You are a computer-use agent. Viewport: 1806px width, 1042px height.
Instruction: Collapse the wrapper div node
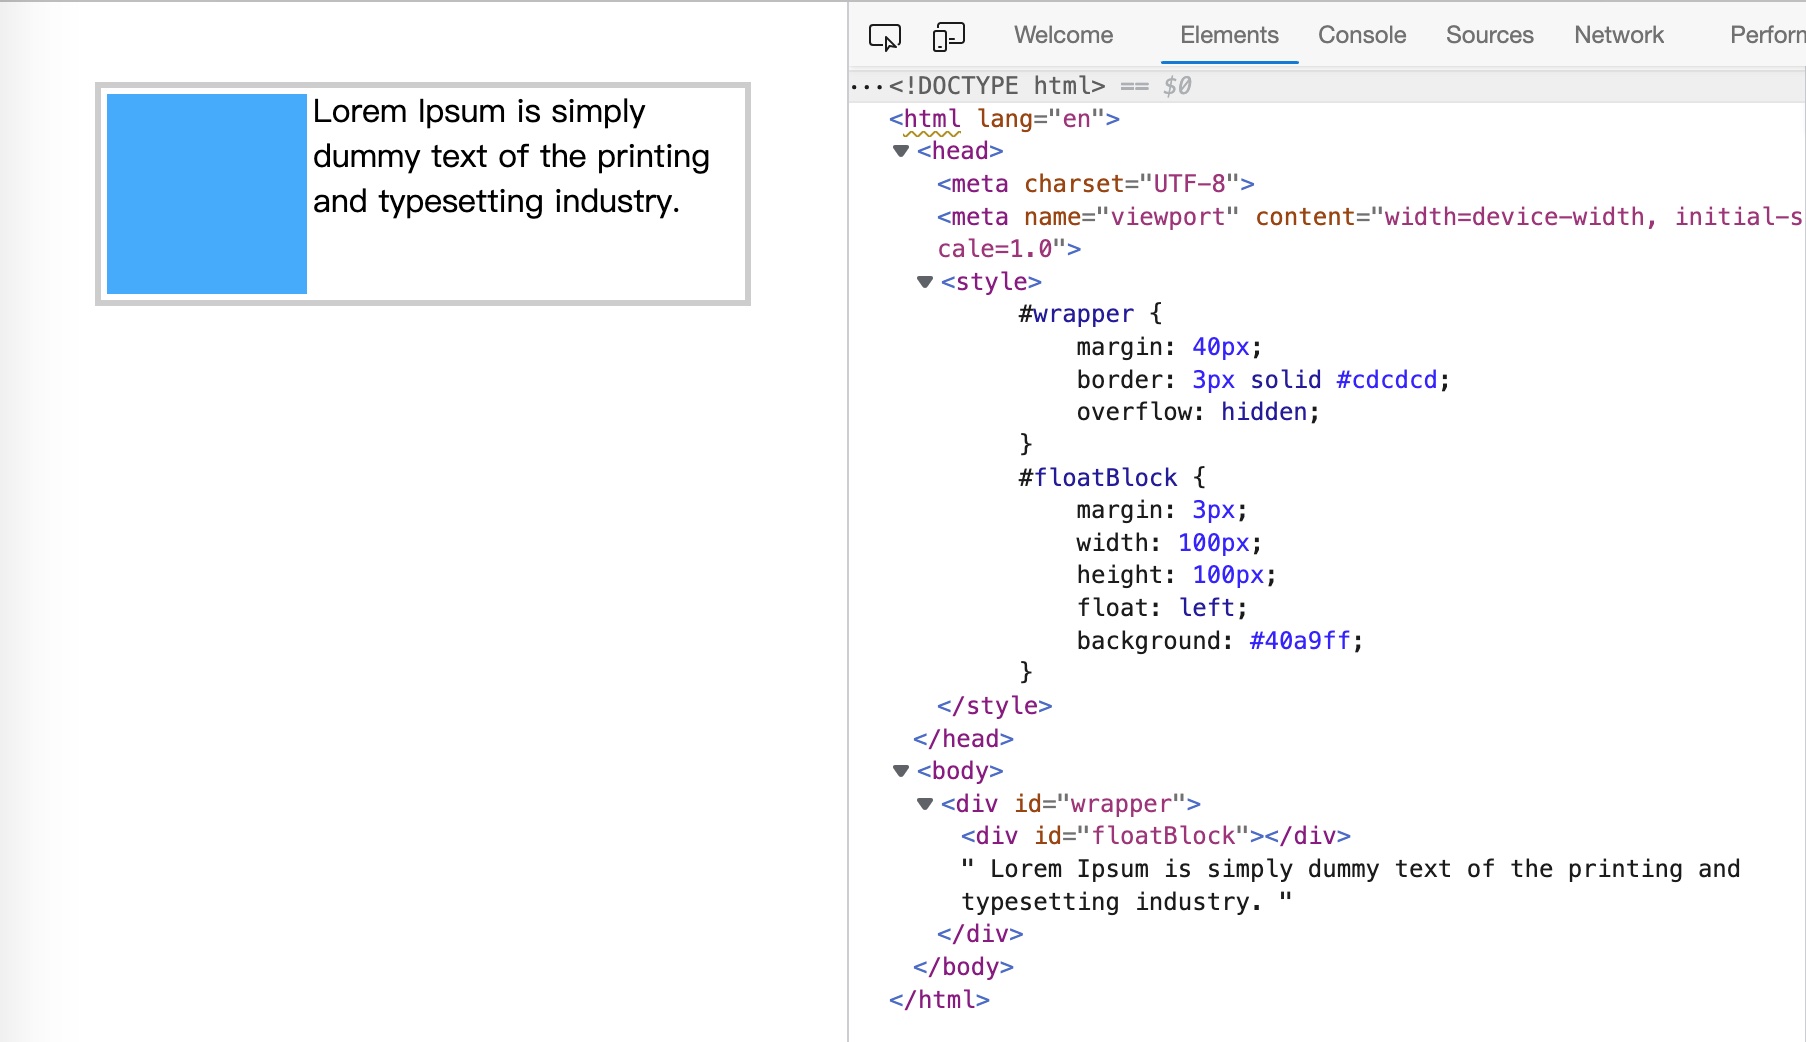click(925, 804)
